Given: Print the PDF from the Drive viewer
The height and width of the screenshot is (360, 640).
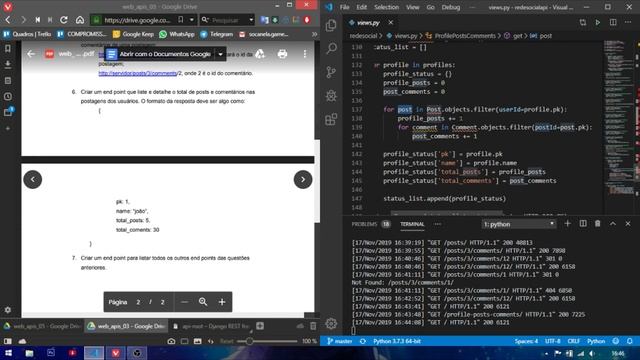Looking at the screenshot, I should tap(282, 54).
